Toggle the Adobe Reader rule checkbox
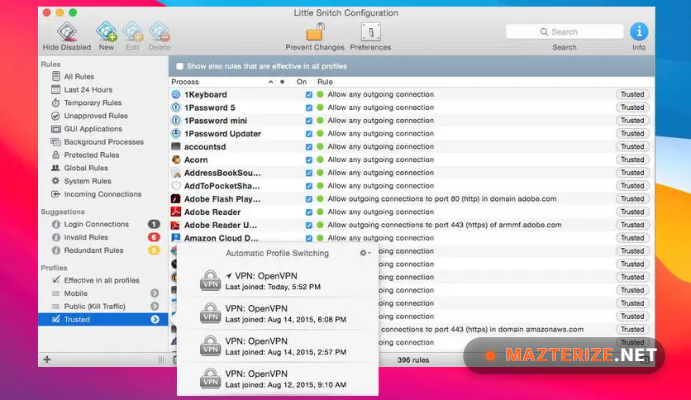Viewport: 691px width, 400px height. [309, 212]
